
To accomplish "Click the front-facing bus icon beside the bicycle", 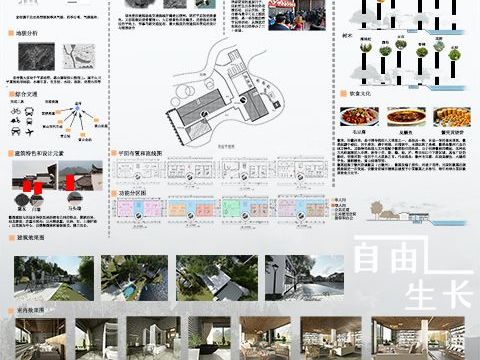I will click(29, 111).
